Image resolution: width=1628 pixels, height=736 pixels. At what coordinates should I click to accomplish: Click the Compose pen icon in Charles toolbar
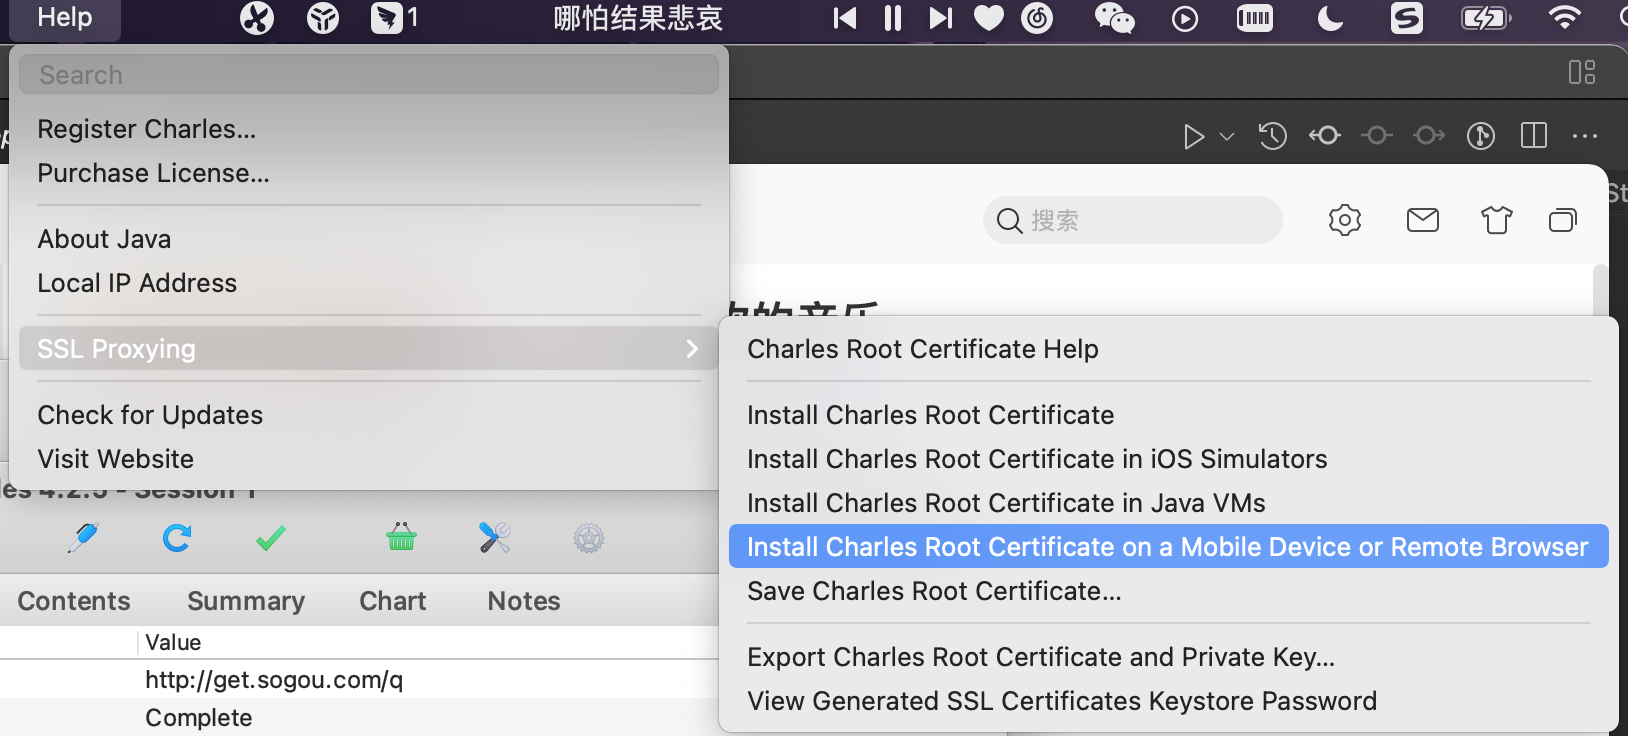click(82, 538)
